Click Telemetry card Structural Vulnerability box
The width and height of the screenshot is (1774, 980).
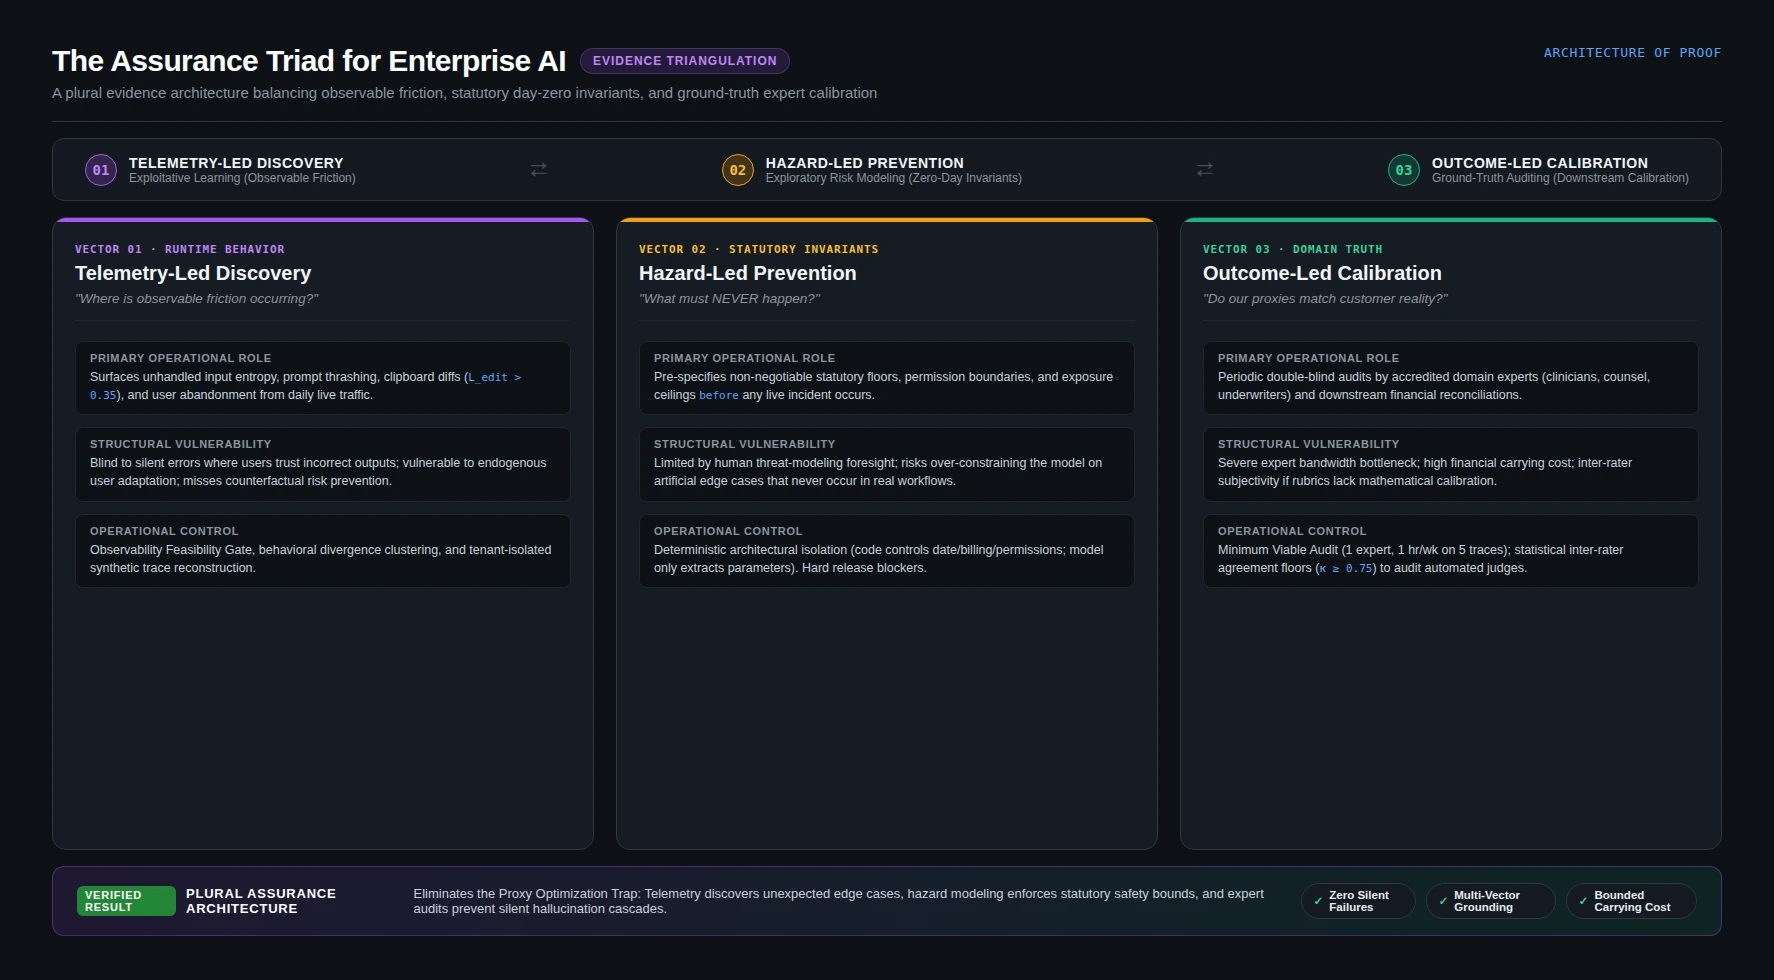323,464
